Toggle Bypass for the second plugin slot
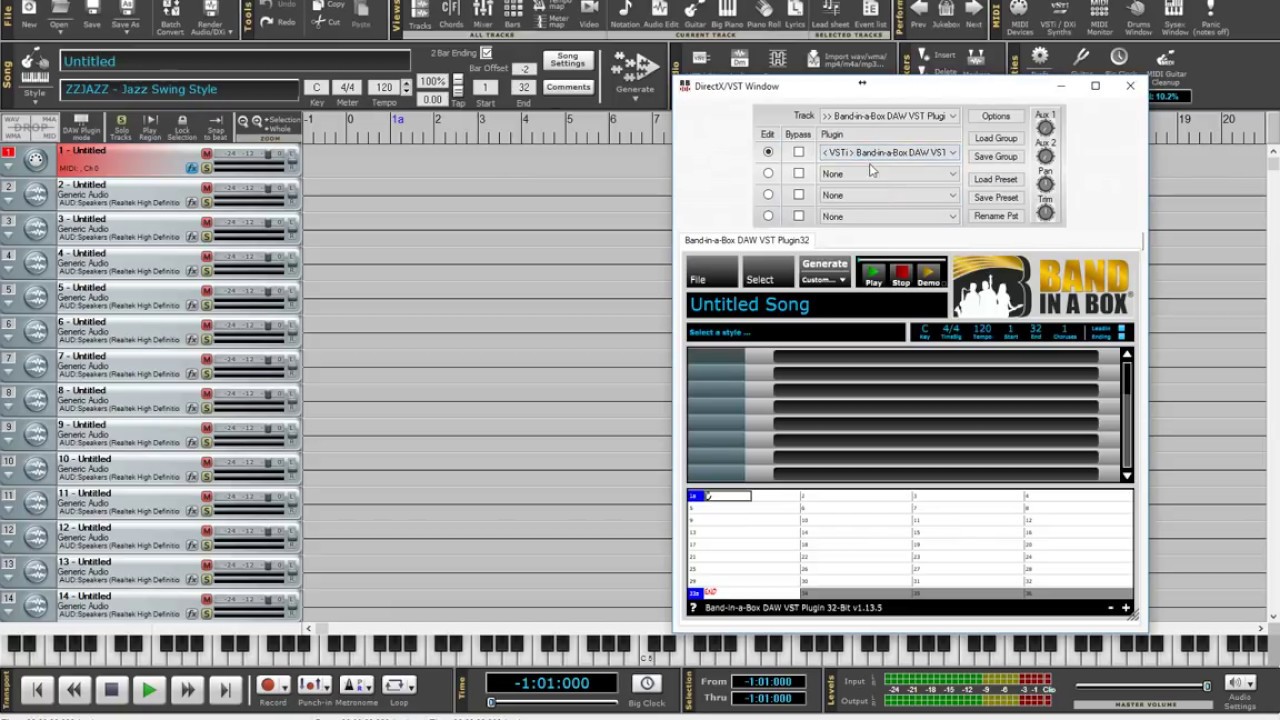Viewport: 1280px width, 720px height. 798,173
